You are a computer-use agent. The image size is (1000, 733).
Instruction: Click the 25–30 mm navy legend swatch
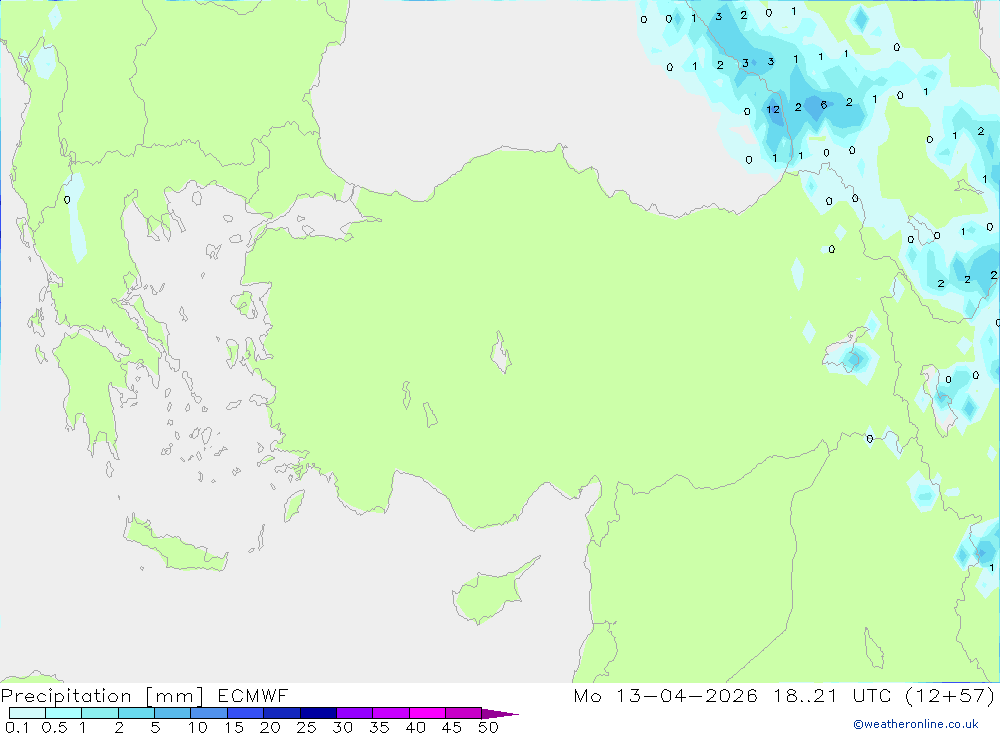pyautogui.click(x=318, y=713)
